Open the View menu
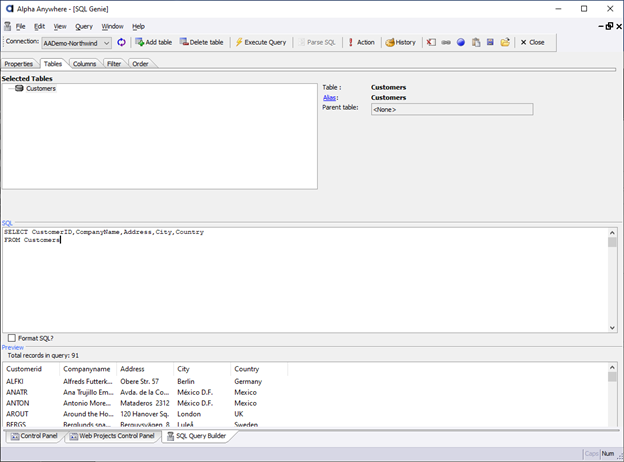Image resolution: width=624 pixels, height=462 pixels. pos(60,27)
